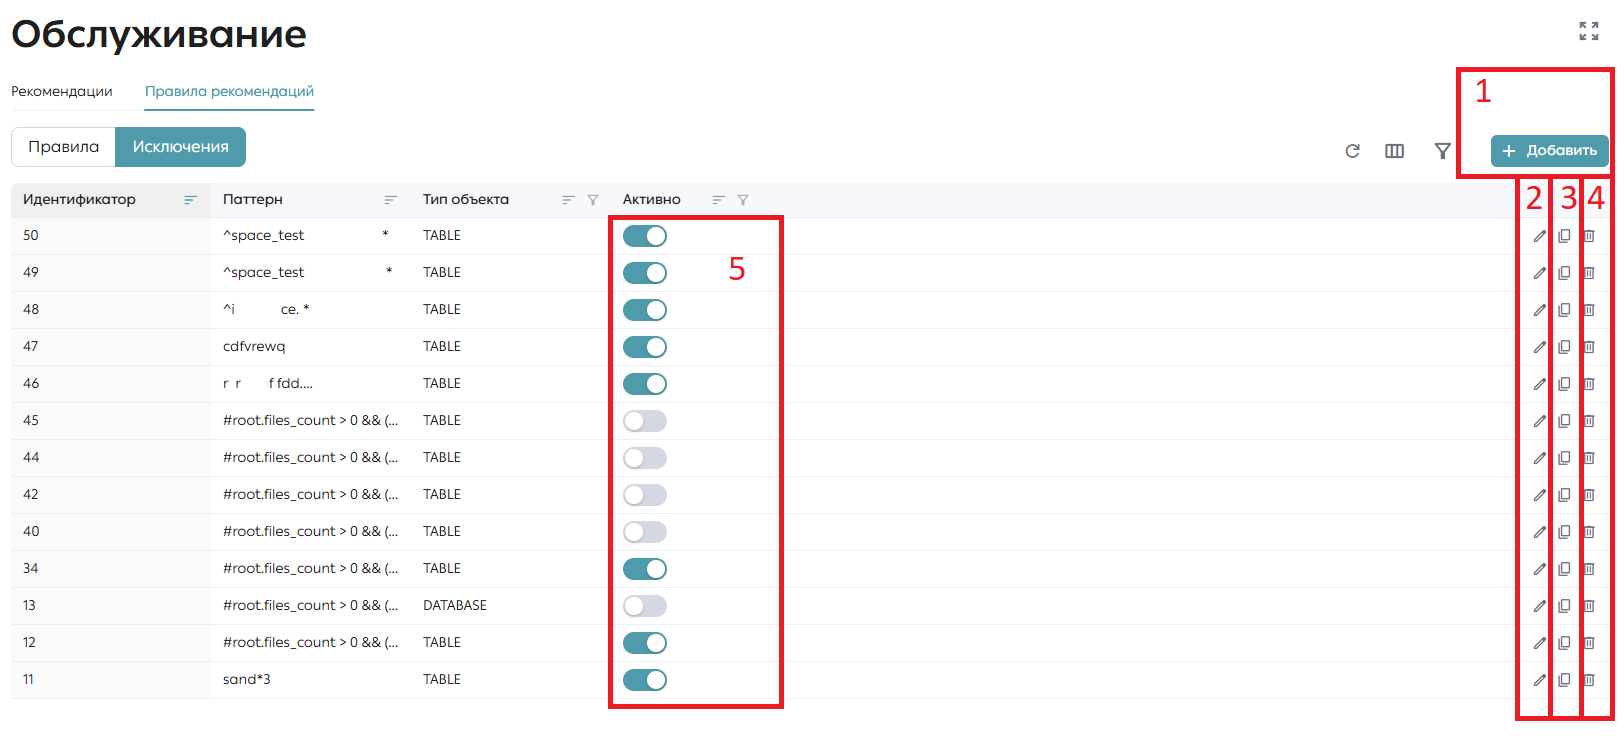Sort by the Идентификатор column sort icon
Image resolution: width=1624 pixels, height=741 pixels.
[190, 200]
